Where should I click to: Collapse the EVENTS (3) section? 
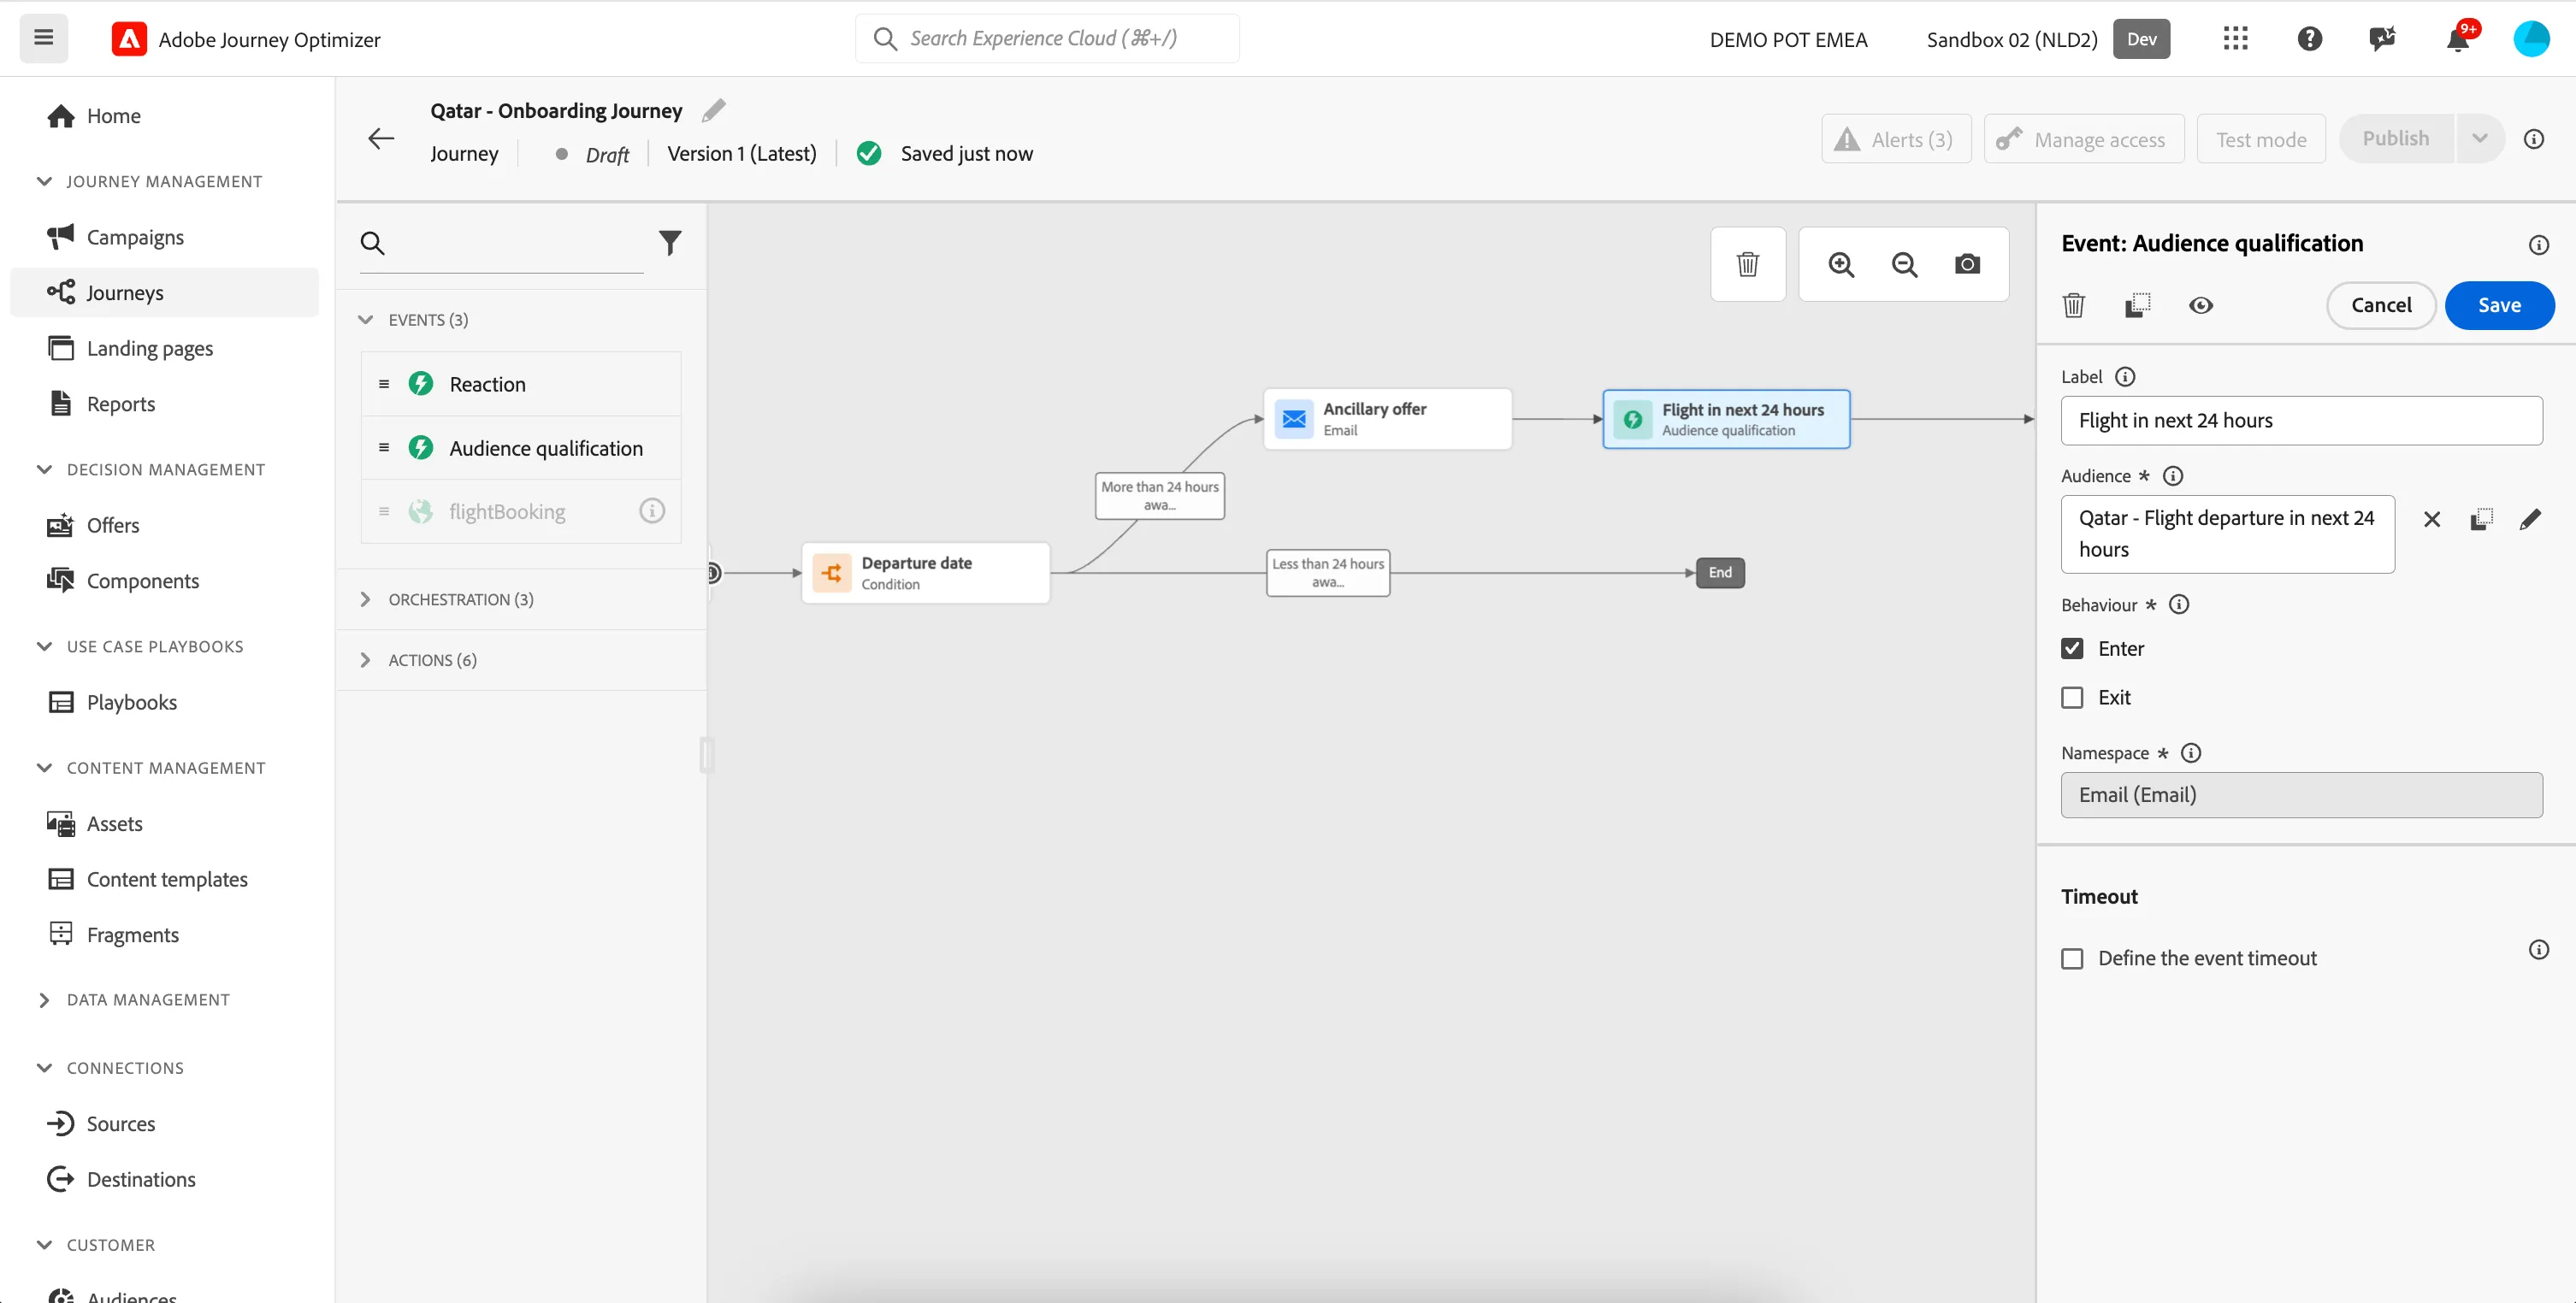[365, 319]
